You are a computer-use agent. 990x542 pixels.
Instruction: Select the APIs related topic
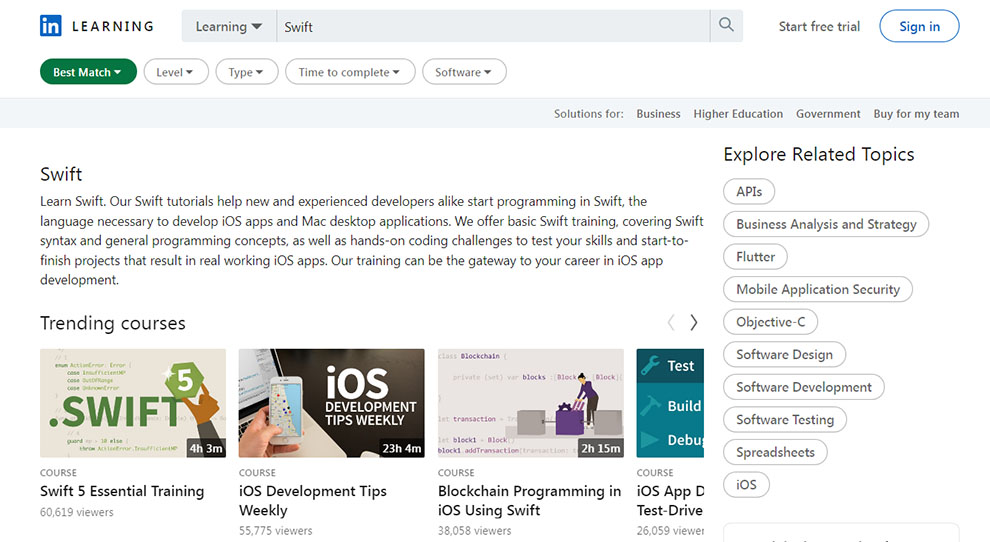tap(749, 191)
